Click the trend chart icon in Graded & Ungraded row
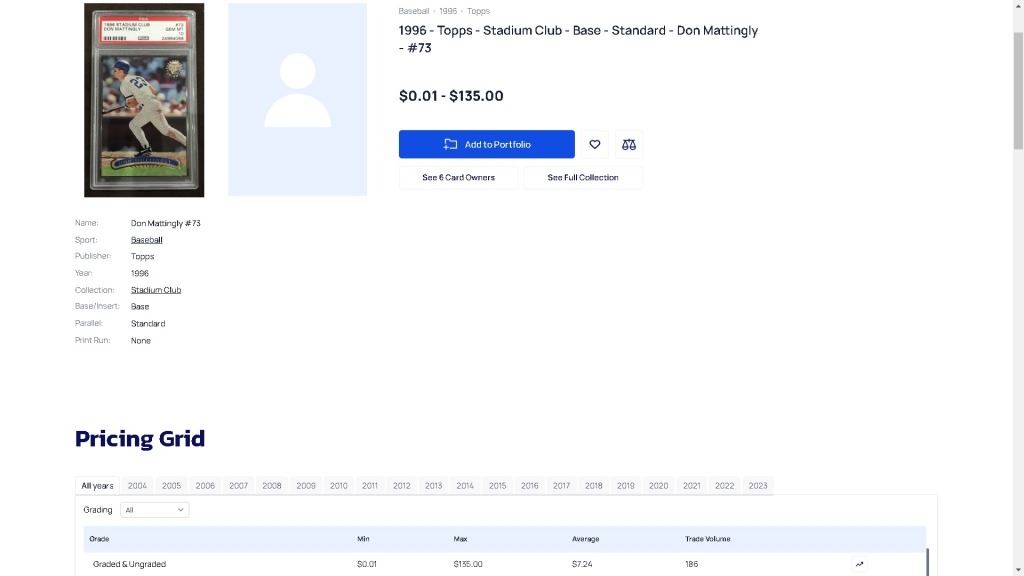Image resolution: width=1024 pixels, height=576 pixels. (x=859, y=564)
